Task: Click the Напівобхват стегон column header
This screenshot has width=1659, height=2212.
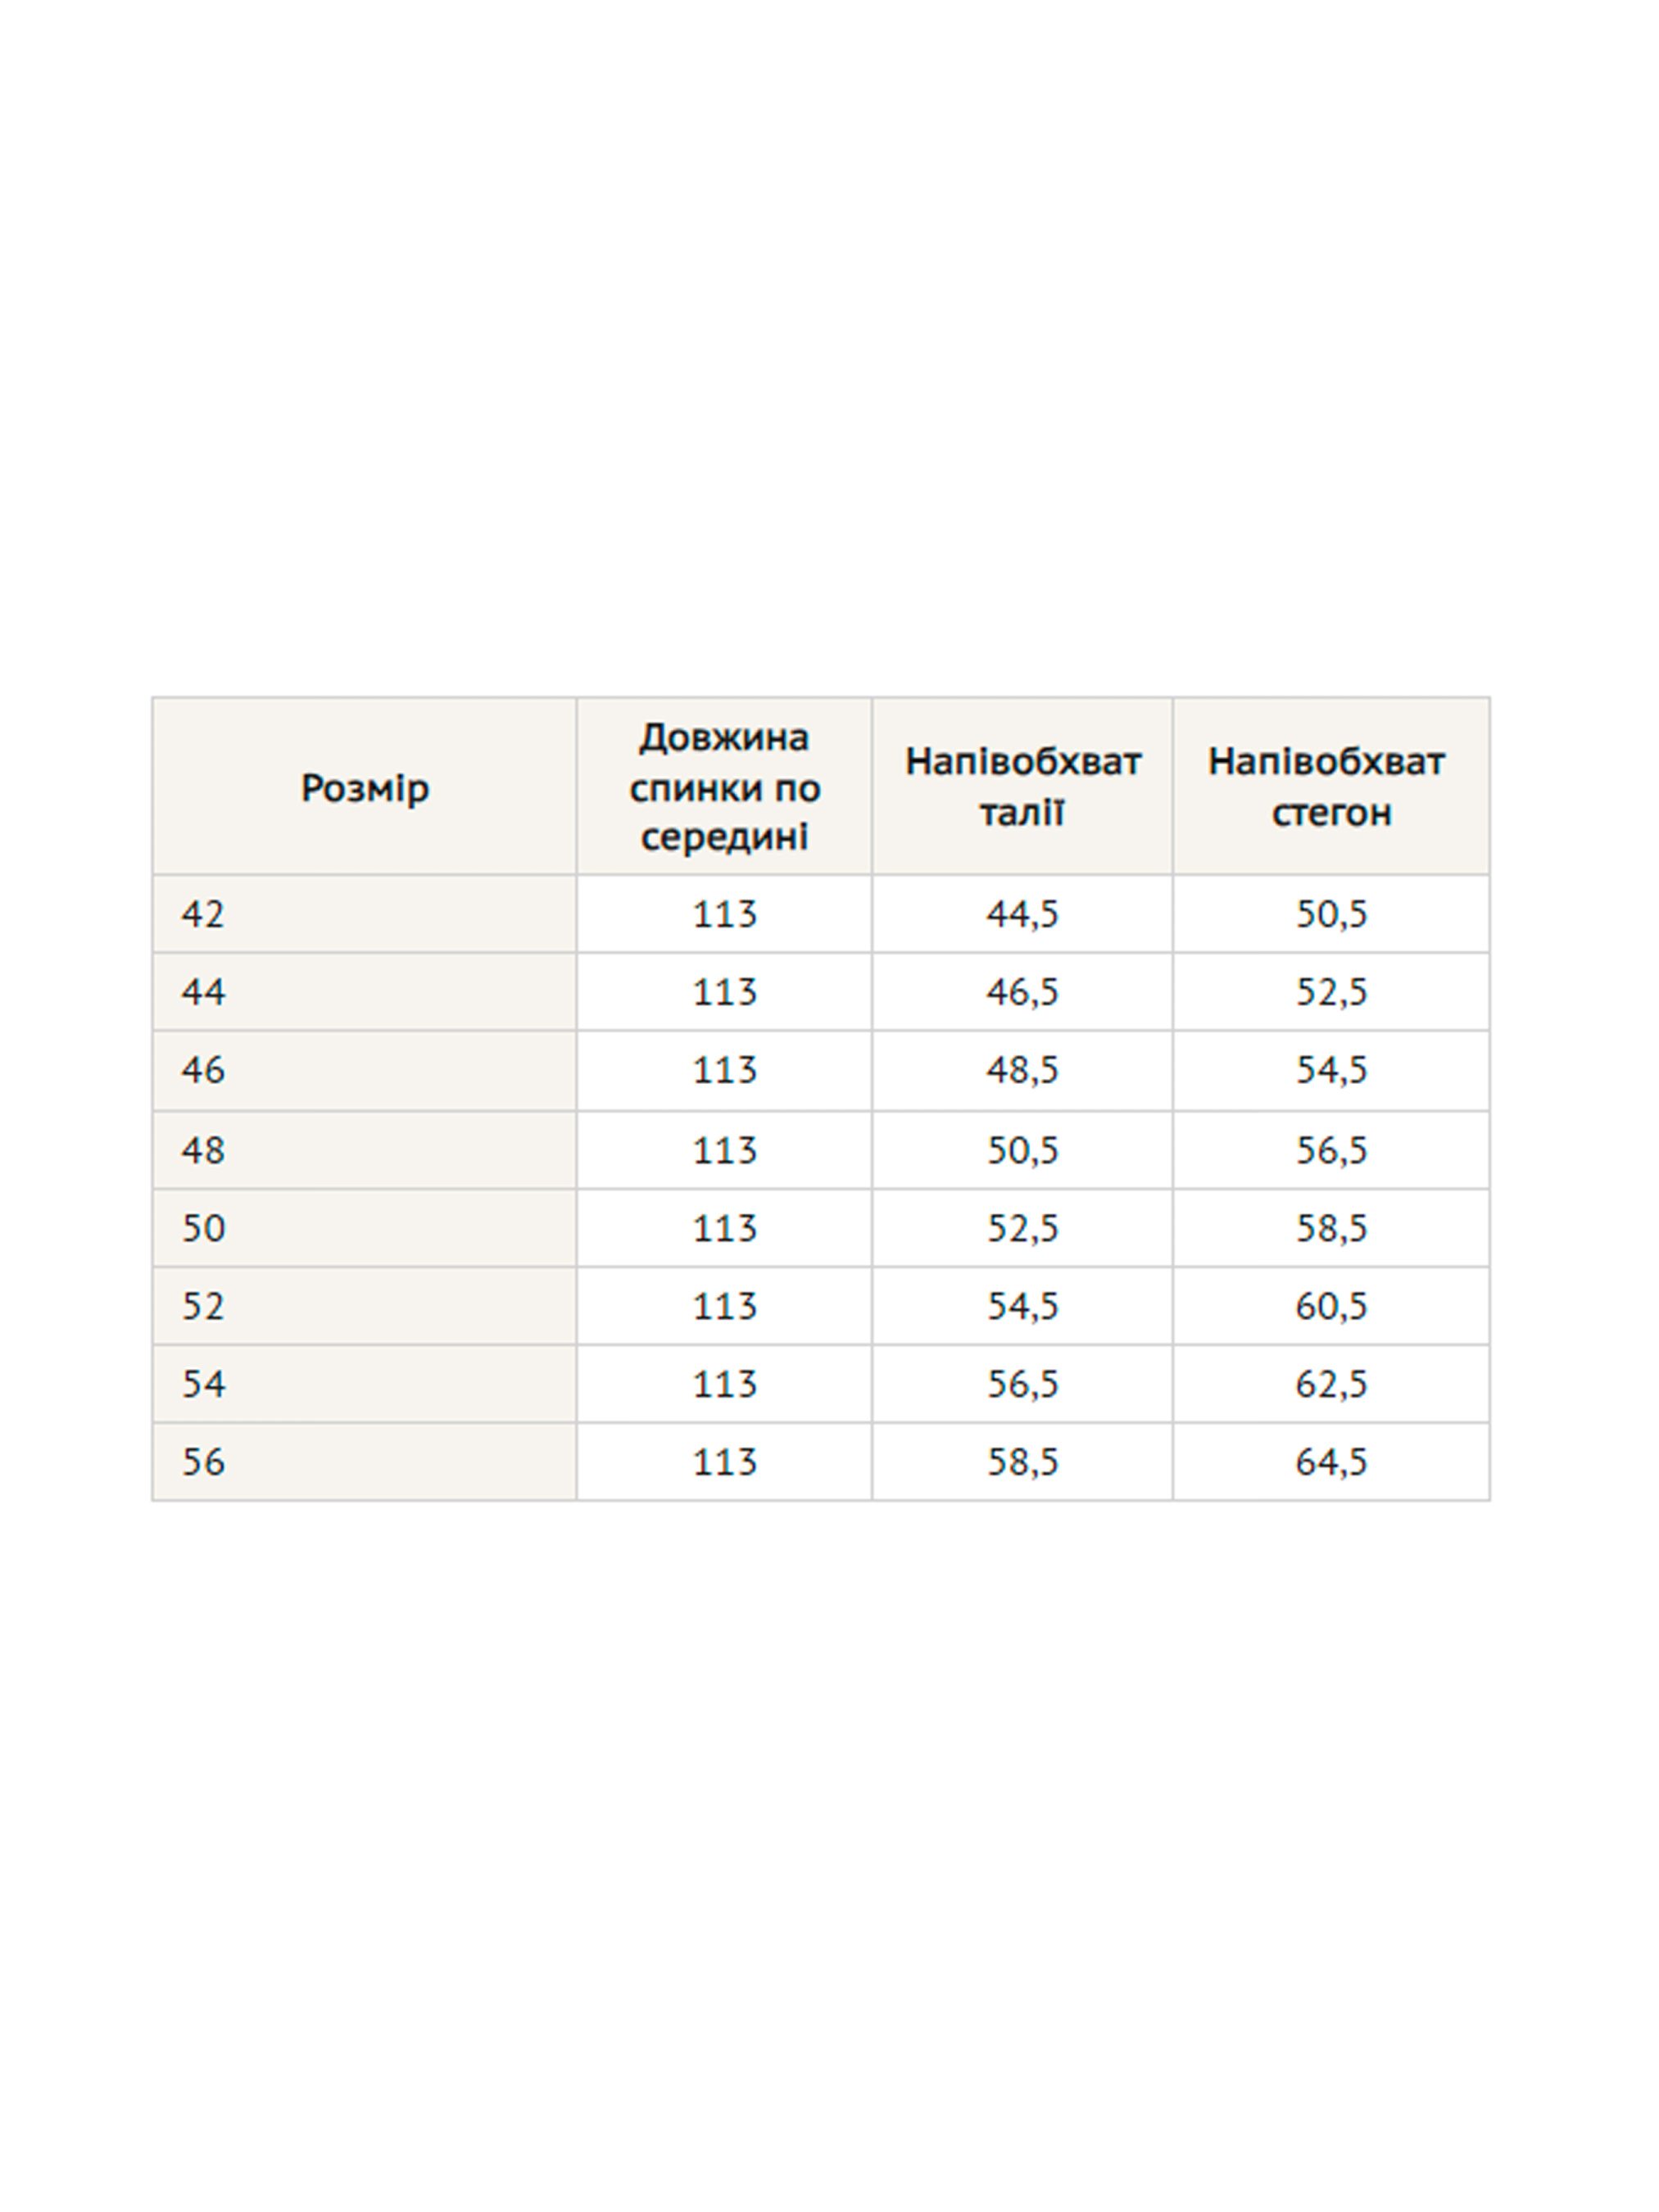Action: click(x=1330, y=787)
